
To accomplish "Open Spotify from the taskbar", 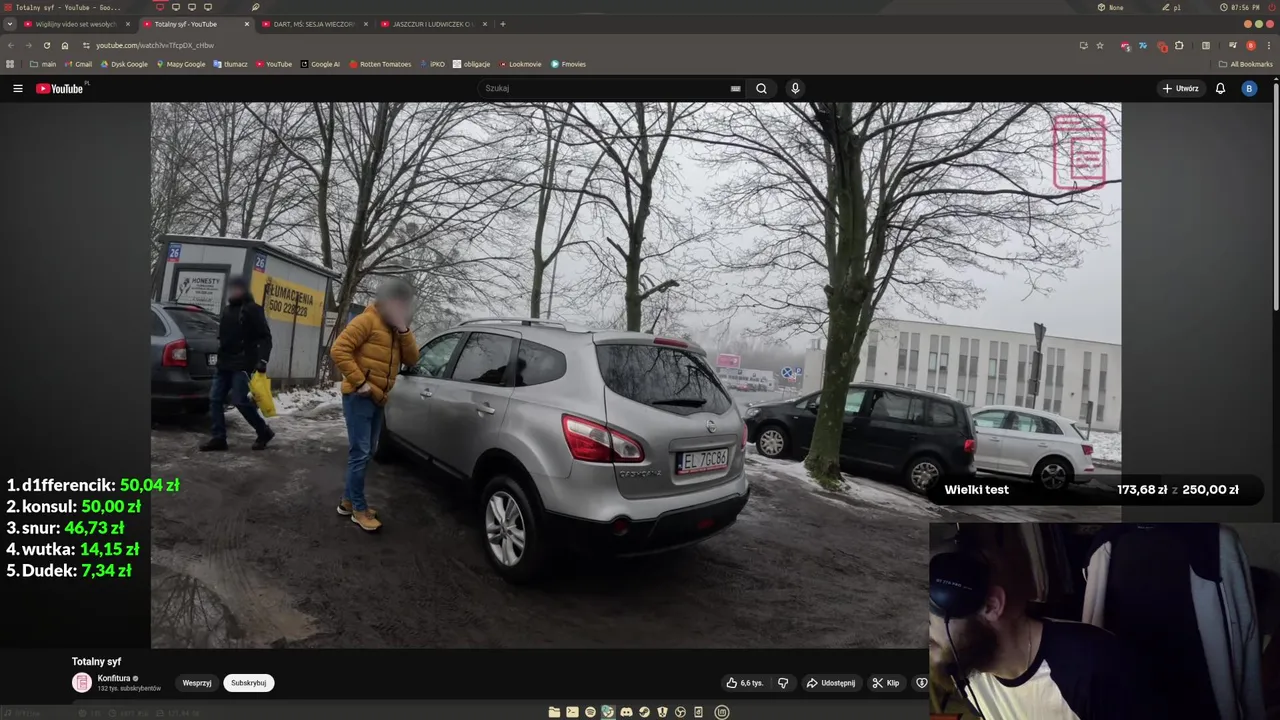I will coord(590,712).
